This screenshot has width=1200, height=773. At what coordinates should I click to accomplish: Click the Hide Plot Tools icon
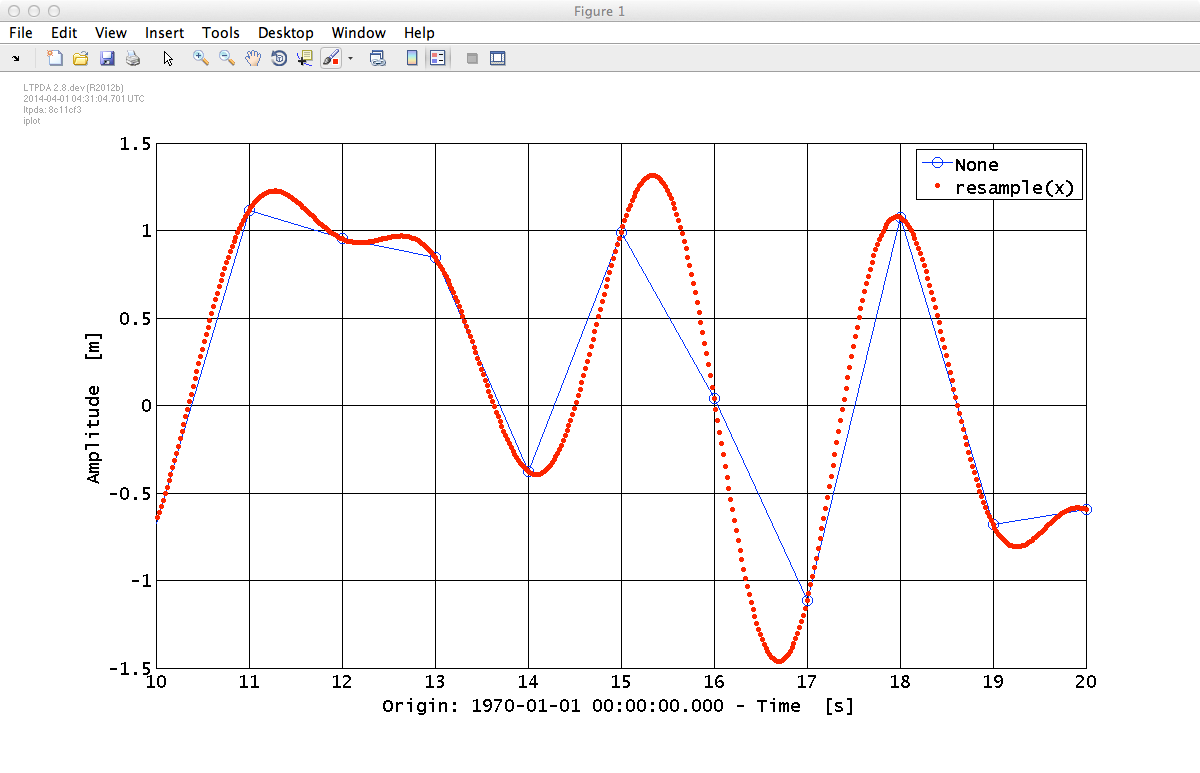pos(473,59)
